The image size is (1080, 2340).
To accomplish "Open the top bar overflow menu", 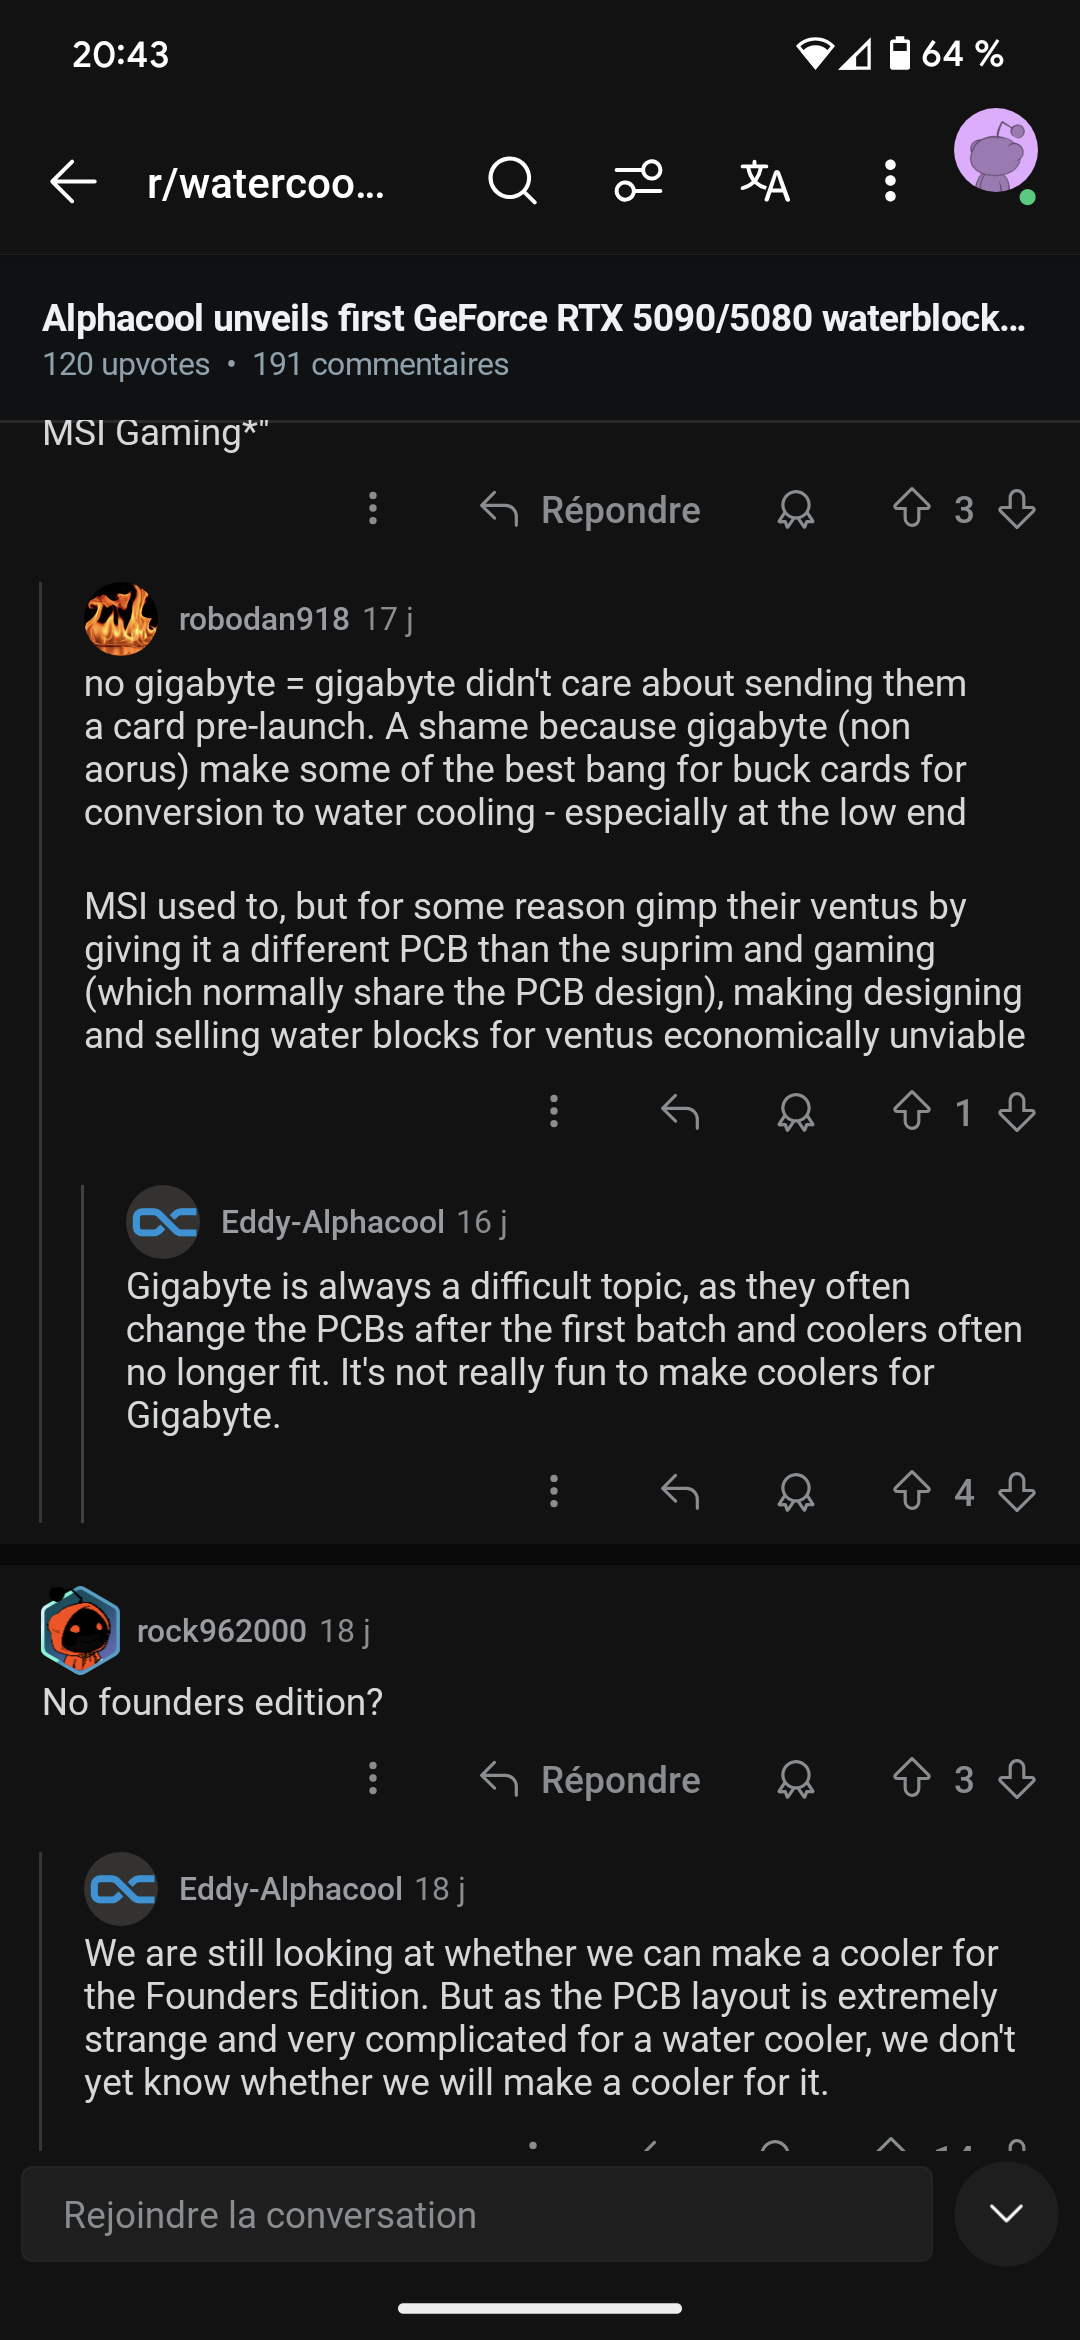I will (890, 182).
